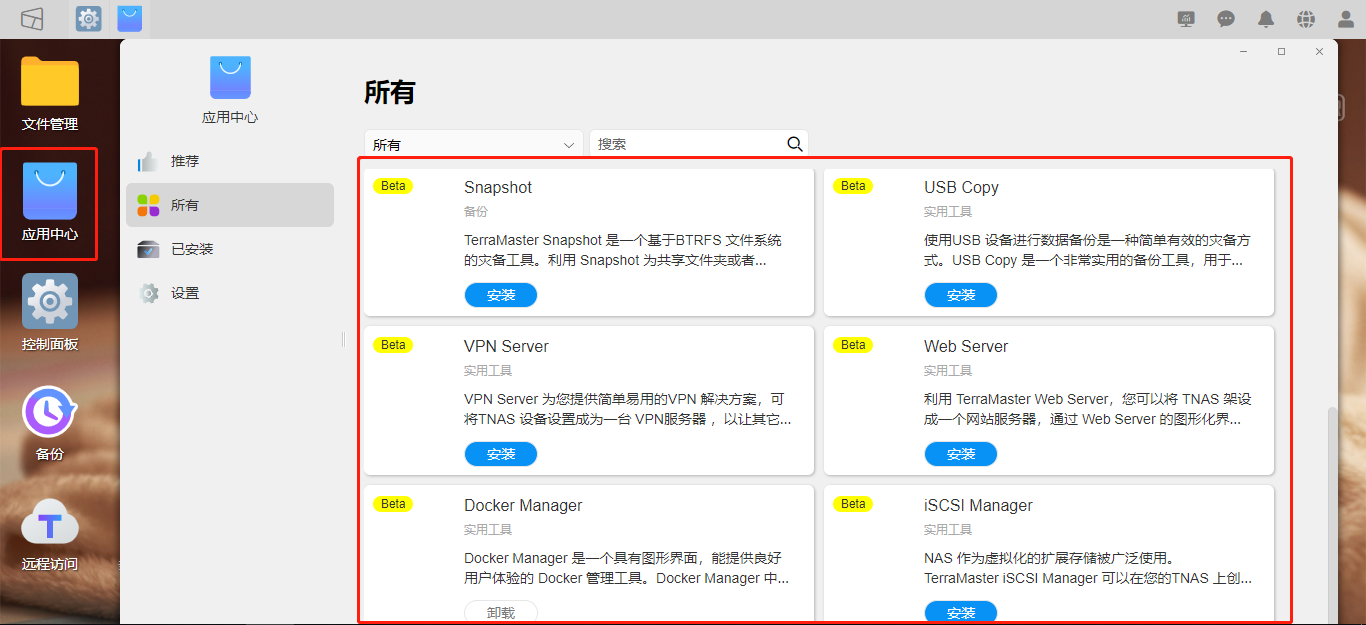Click the Beta badge on Web Server card

[x=853, y=345]
